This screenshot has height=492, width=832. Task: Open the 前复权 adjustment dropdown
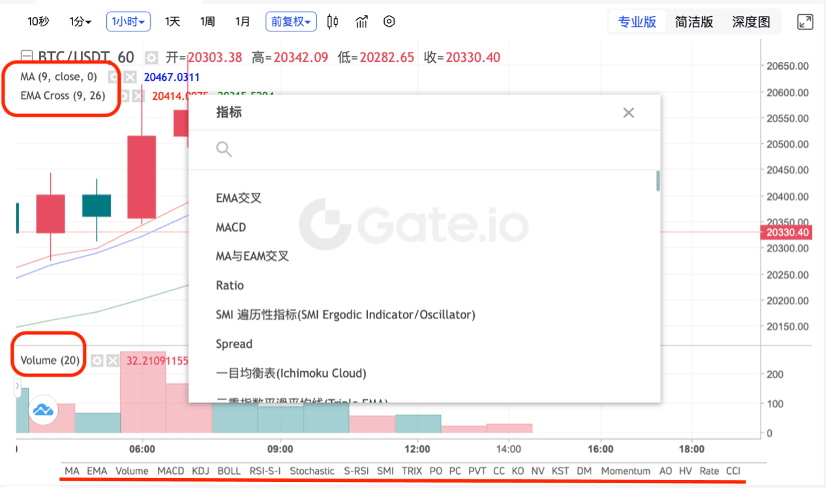(x=291, y=21)
